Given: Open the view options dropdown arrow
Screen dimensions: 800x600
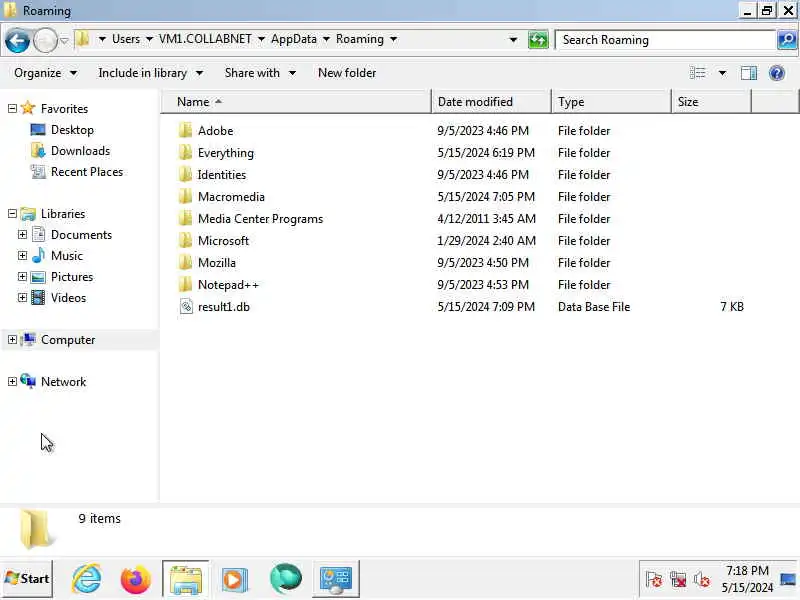Looking at the screenshot, I should pyautogui.click(x=722, y=73).
